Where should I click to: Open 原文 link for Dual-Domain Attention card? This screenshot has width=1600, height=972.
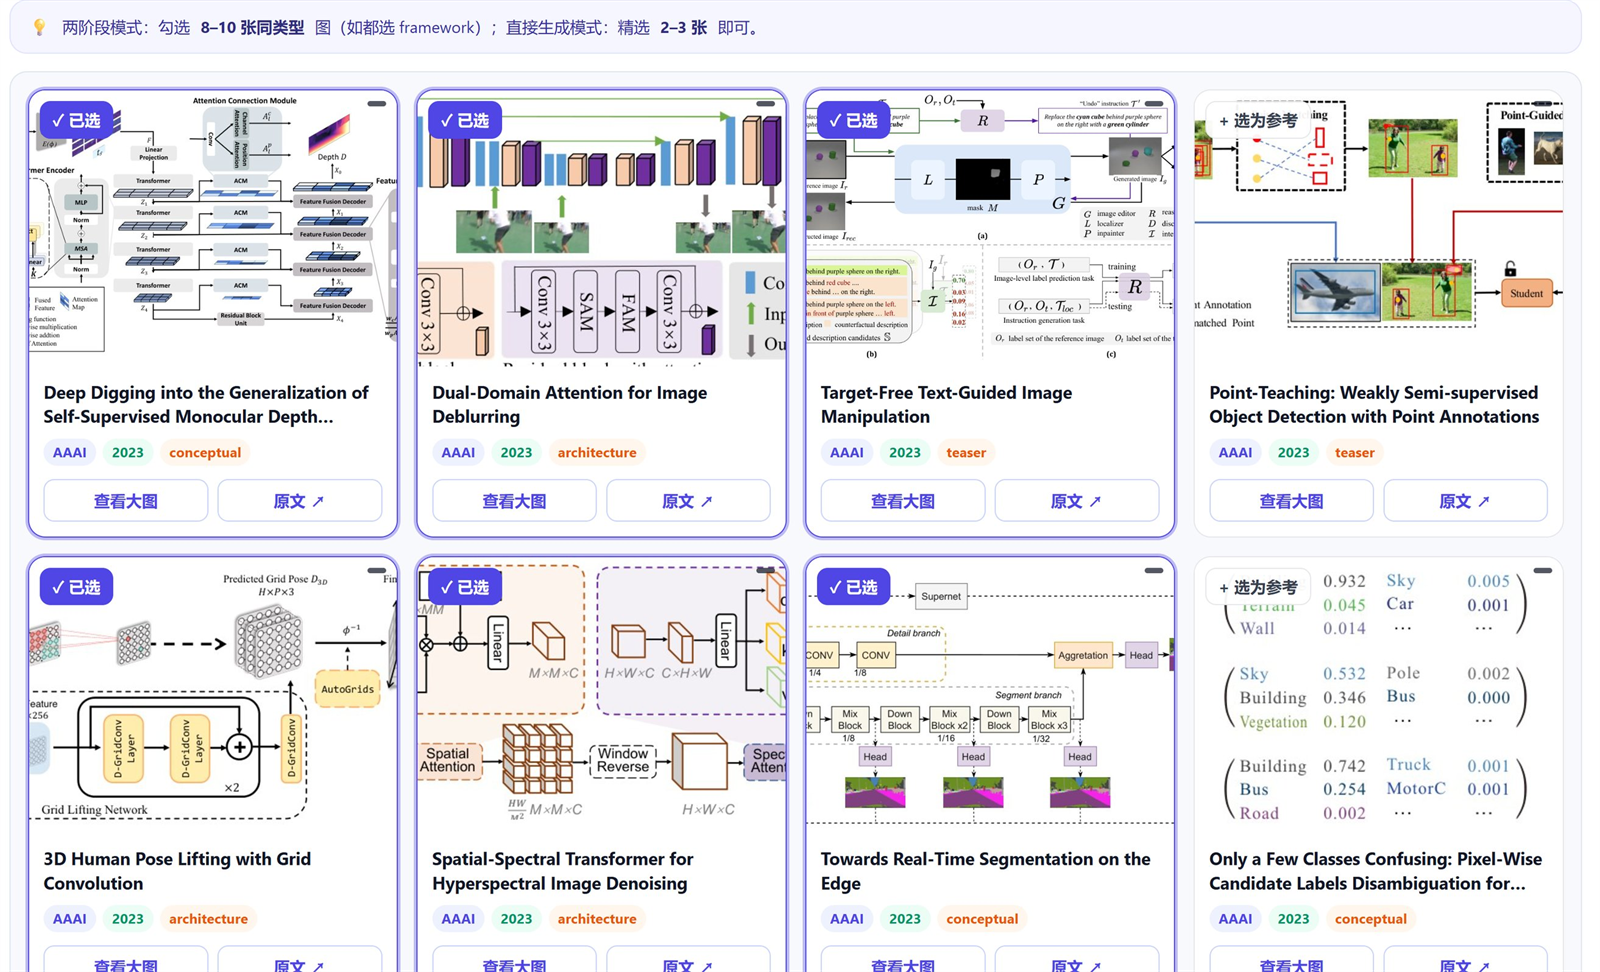tap(688, 501)
